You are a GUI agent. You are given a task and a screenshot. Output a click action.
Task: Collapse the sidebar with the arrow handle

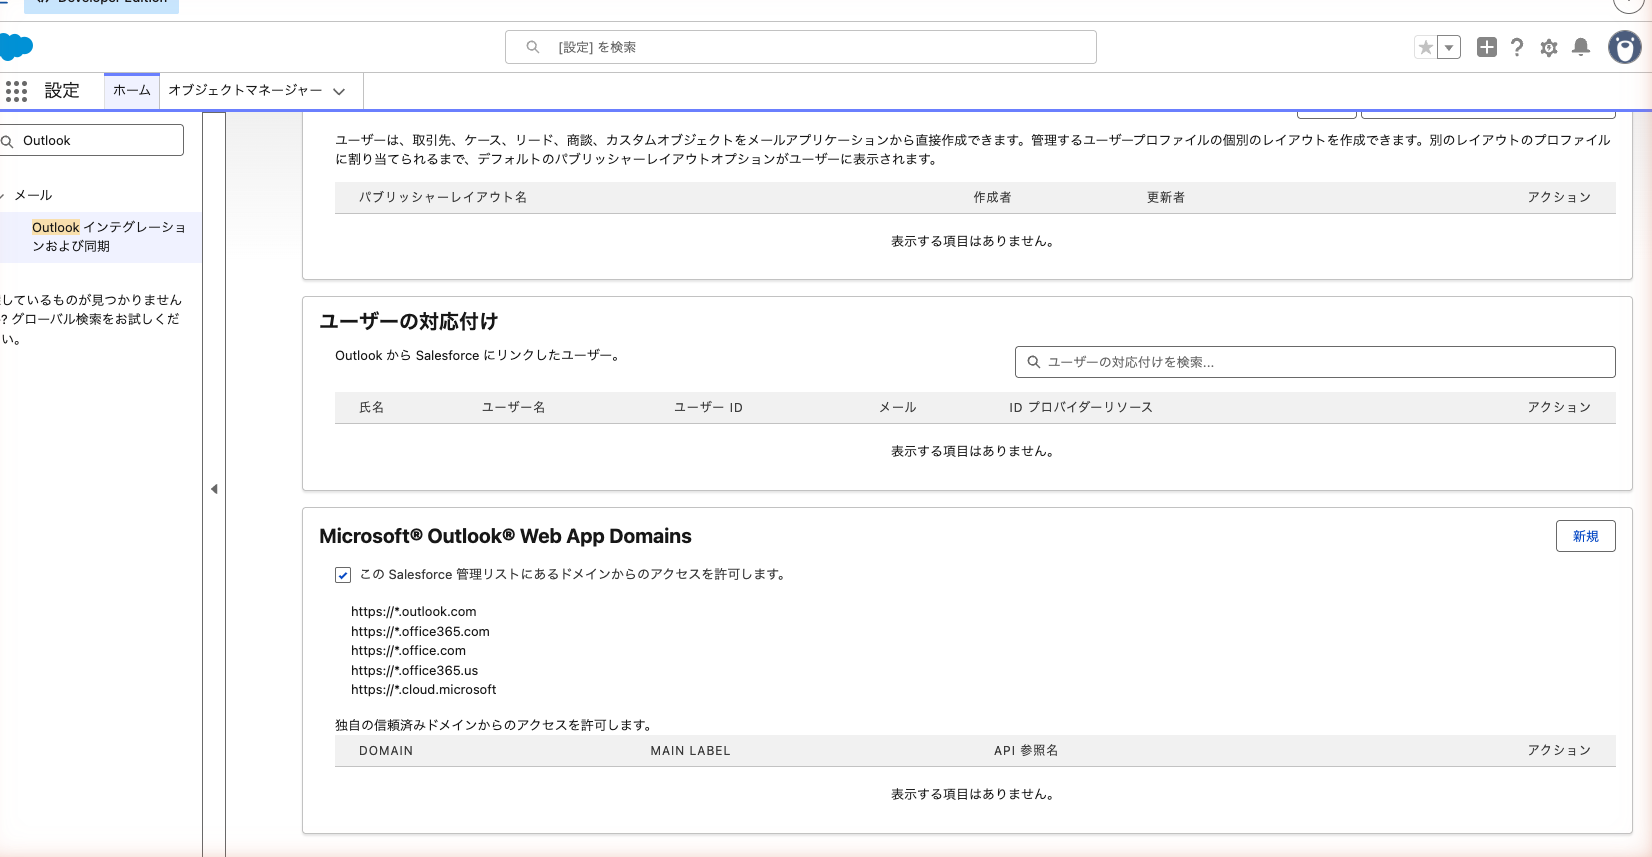[214, 489]
